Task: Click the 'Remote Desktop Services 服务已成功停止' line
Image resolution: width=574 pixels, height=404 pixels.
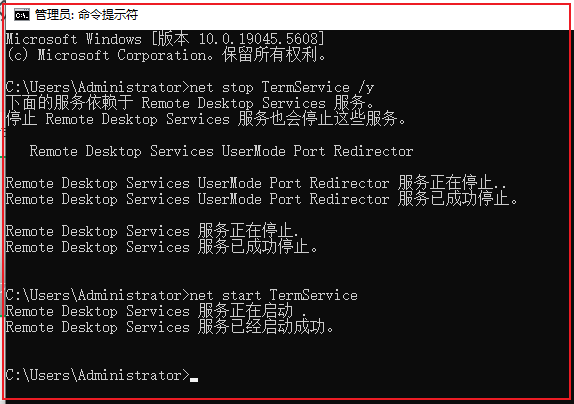Action: pyautogui.click(x=162, y=247)
